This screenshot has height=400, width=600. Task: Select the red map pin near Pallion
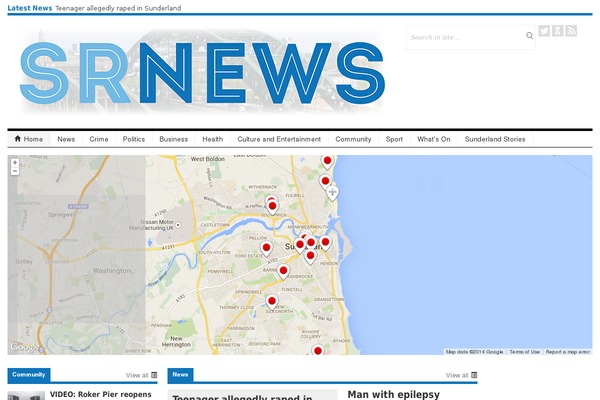266,249
